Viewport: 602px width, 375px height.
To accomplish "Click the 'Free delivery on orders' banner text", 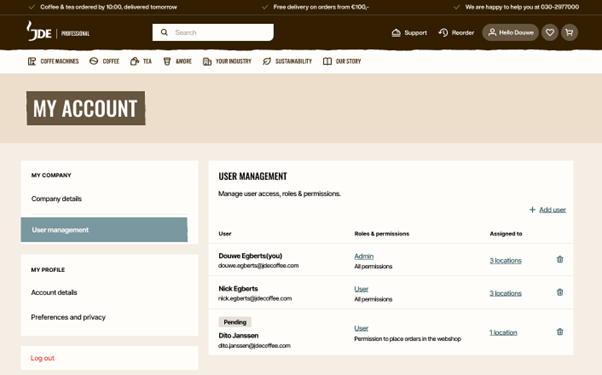I will point(321,7).
